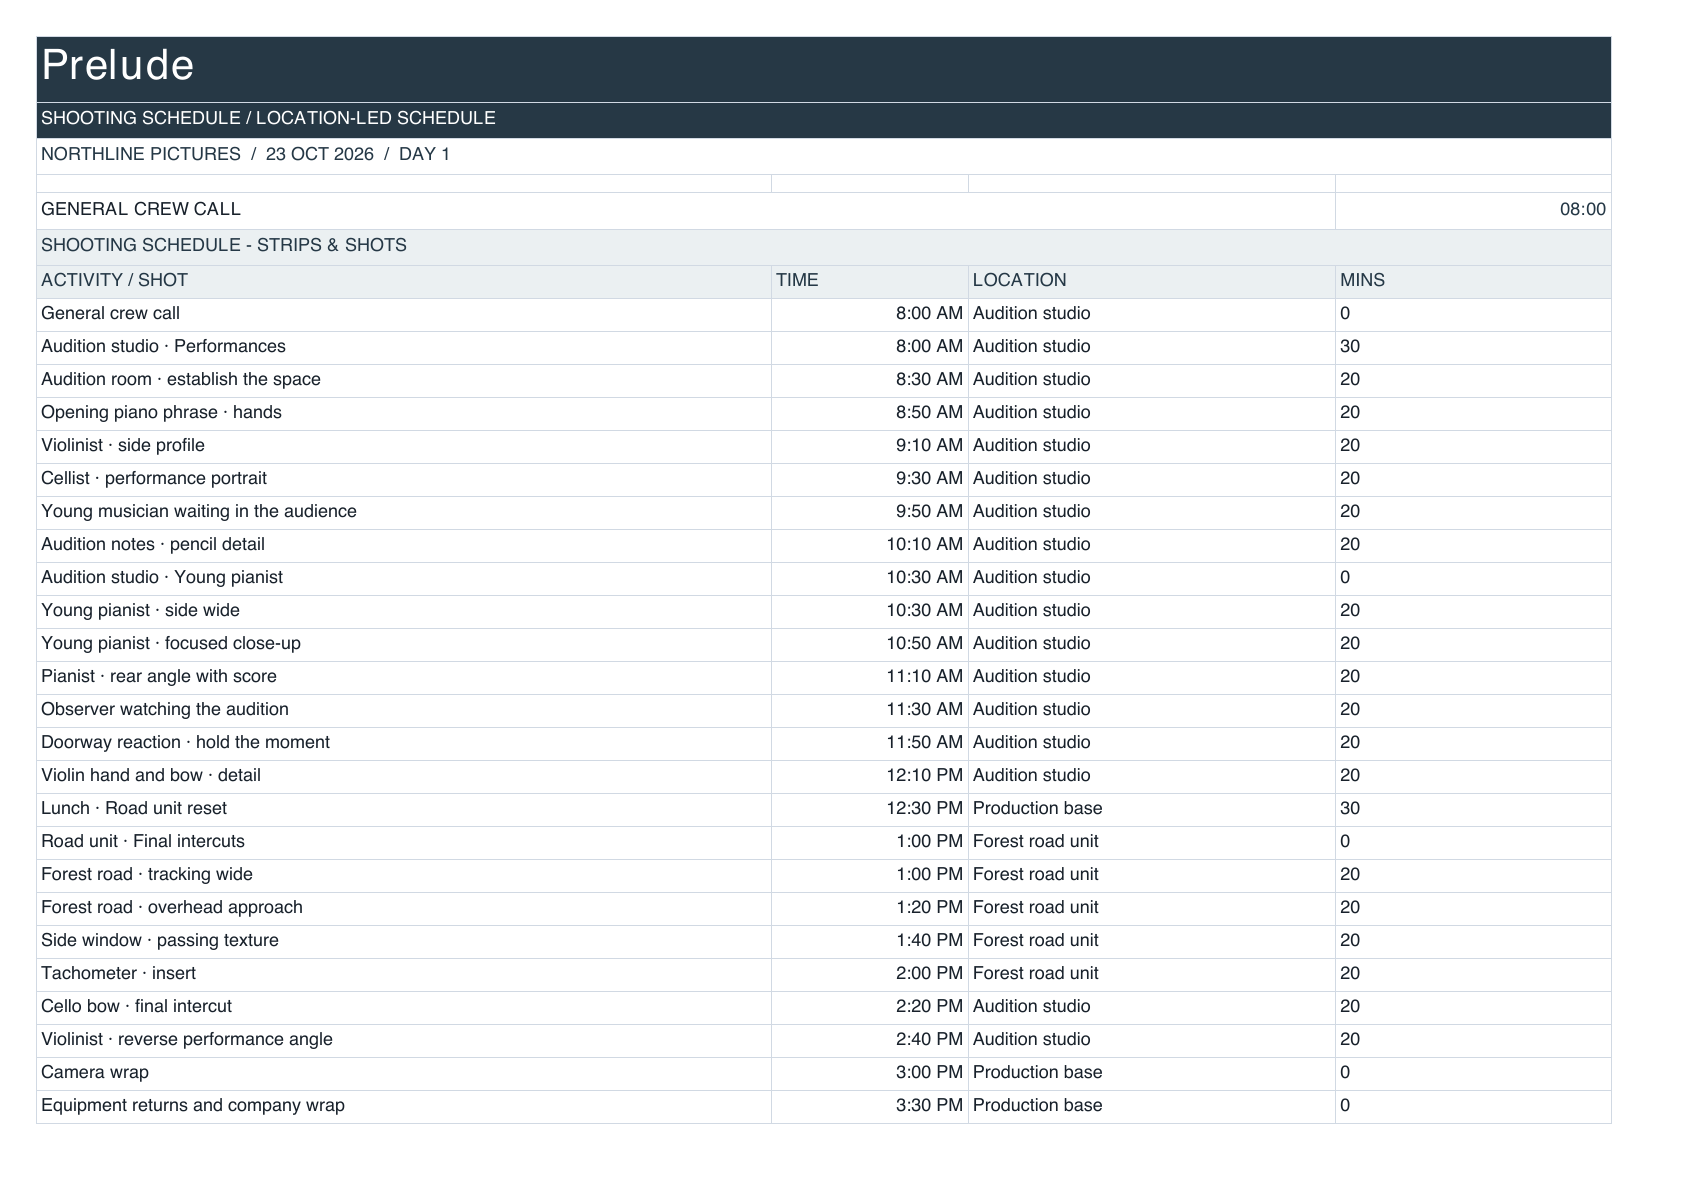The width and height of the screenshot is (1684, 1191).
Task: Select the Audition notes pencil detail row
Action: [x=823, y=545]
